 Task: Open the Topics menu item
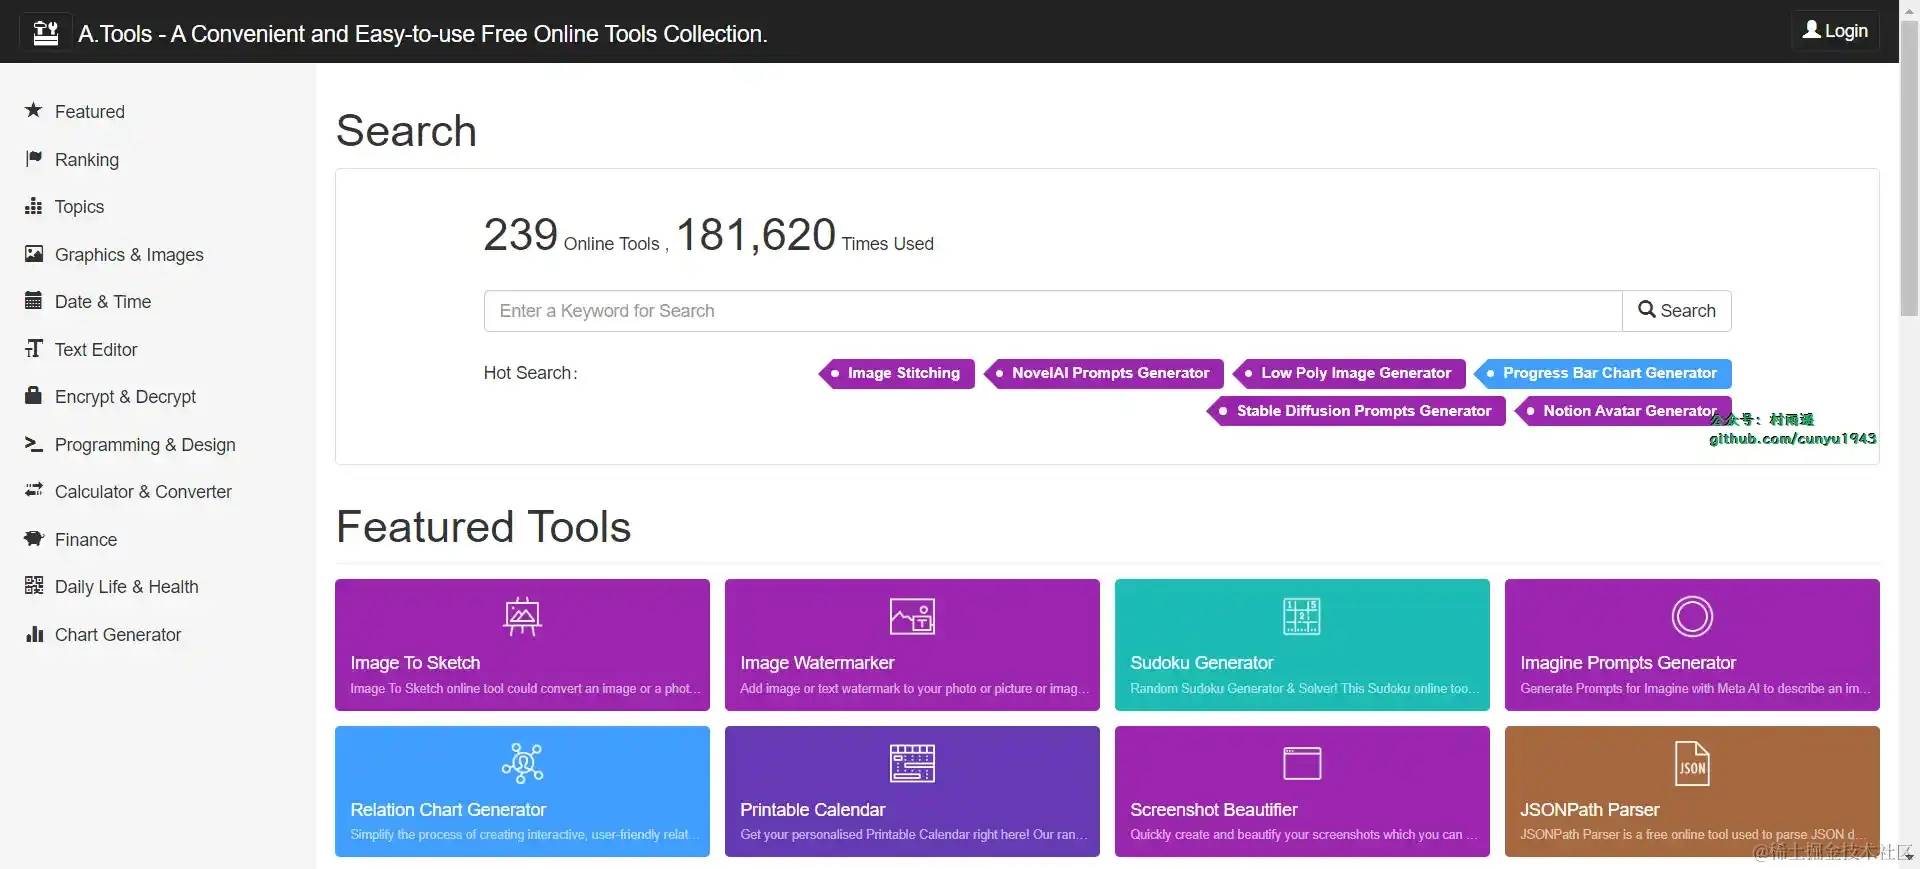[x=79, y=206]
